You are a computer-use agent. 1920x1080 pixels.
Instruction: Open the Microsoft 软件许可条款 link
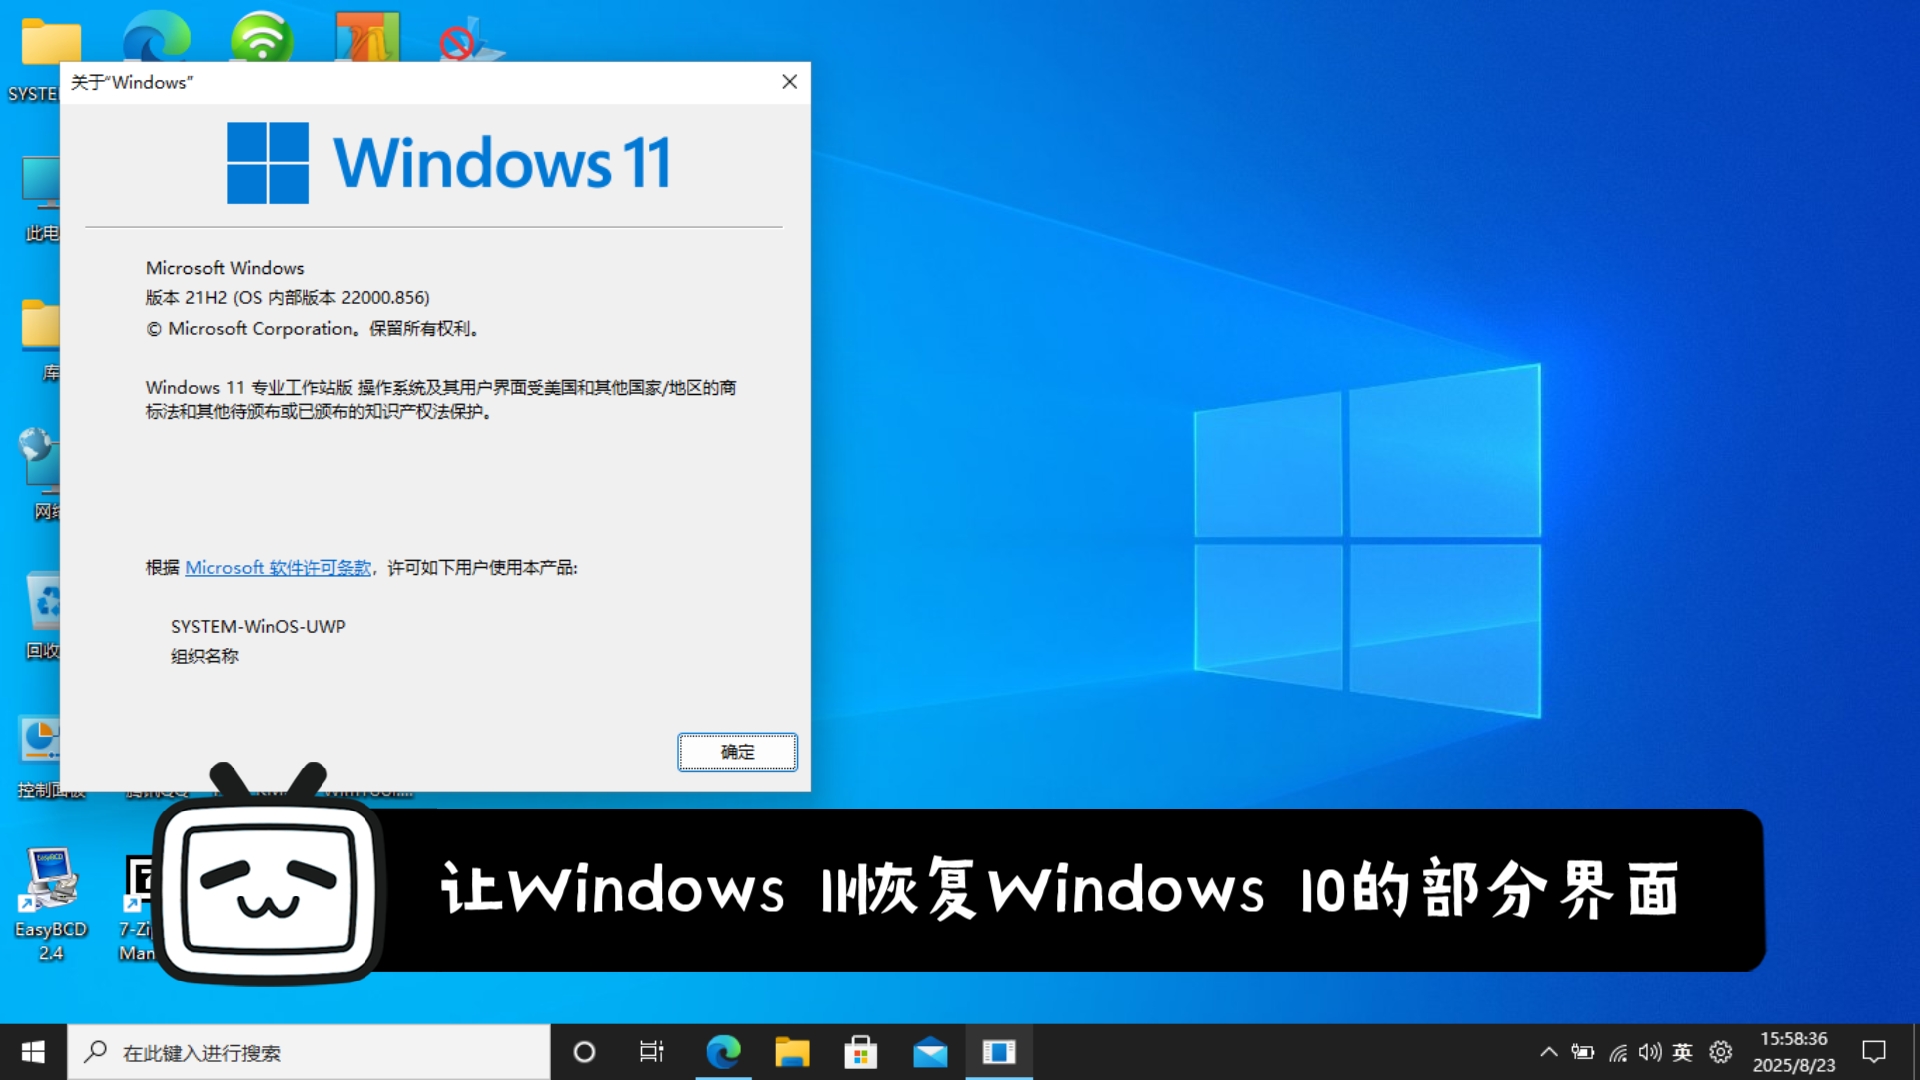pyautogui.click(x=278, y=568)
